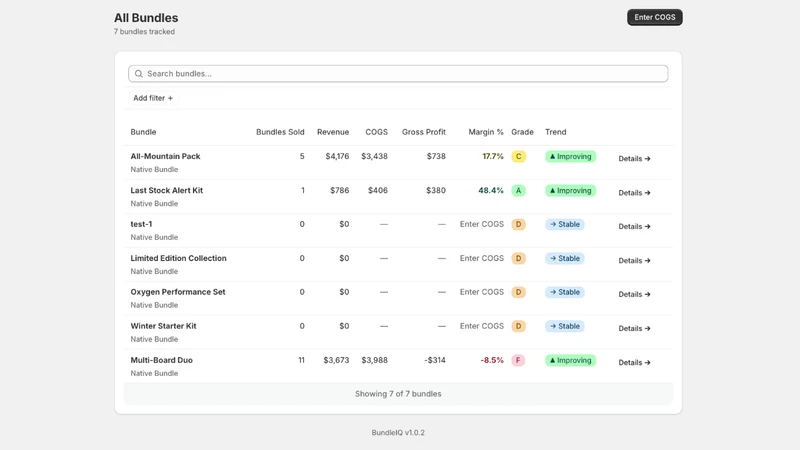Click Improving trend badge for Multi-Board Duo

(x=570, y=361)
